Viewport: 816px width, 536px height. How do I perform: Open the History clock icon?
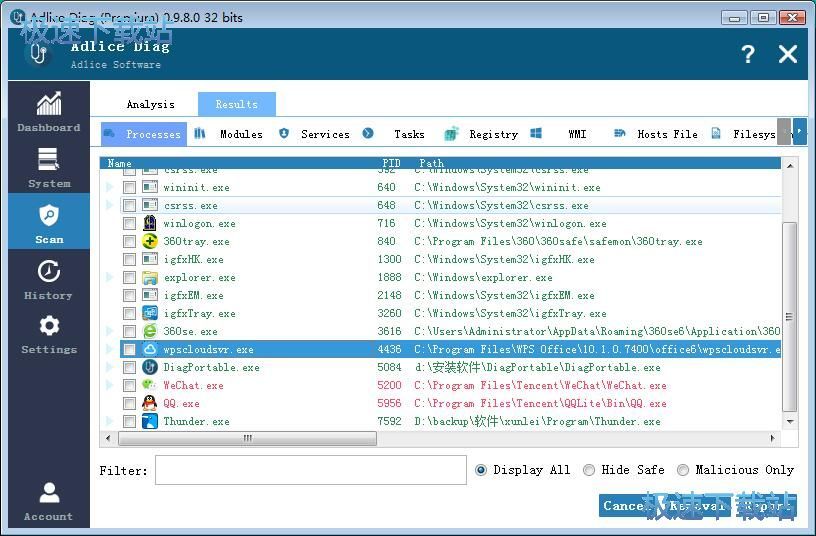(48, 272)
